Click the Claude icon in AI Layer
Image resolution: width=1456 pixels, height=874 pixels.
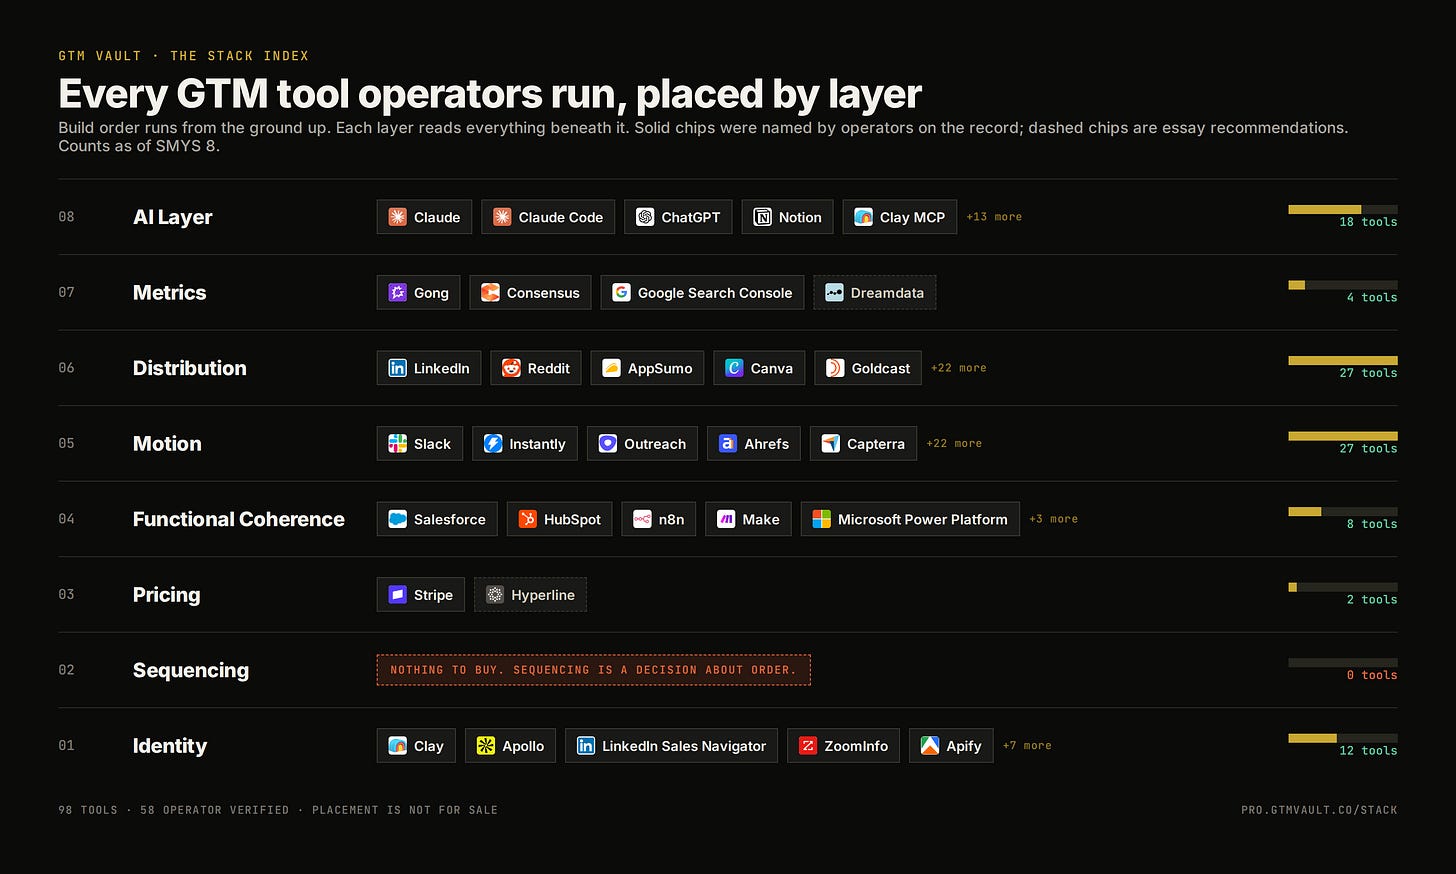[397, 217]
